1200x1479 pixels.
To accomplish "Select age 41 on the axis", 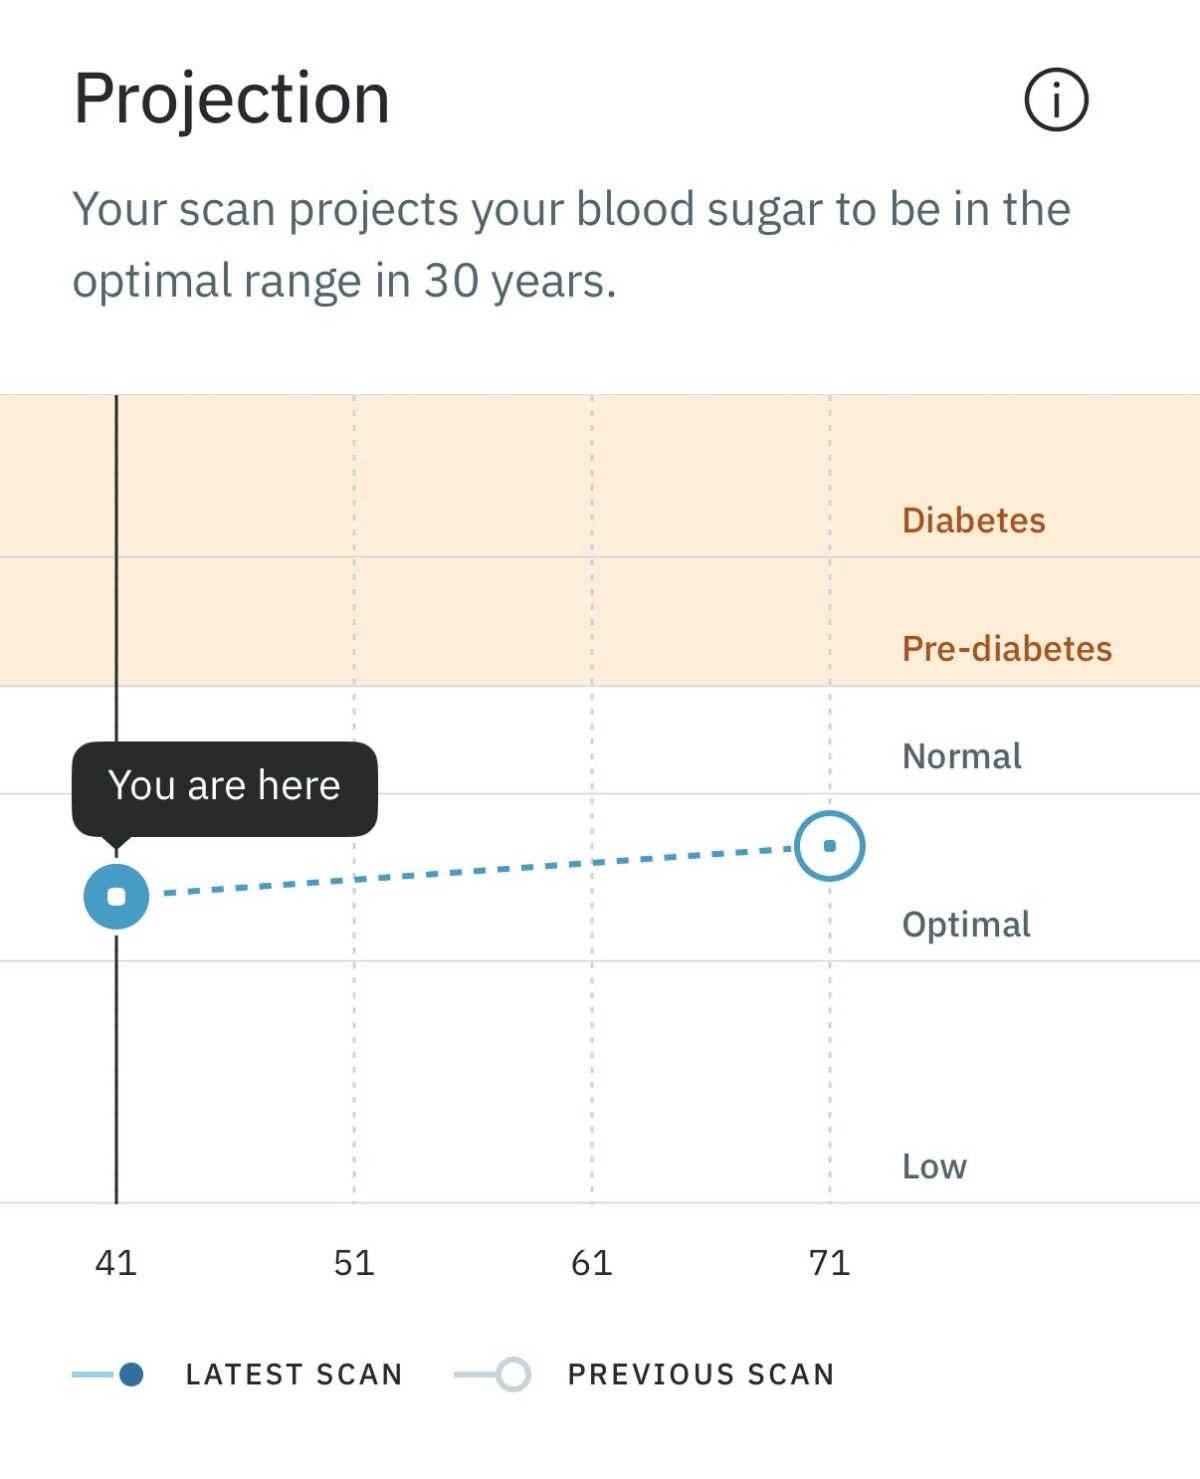I will pyautogui.click(x=116, y=1263).
